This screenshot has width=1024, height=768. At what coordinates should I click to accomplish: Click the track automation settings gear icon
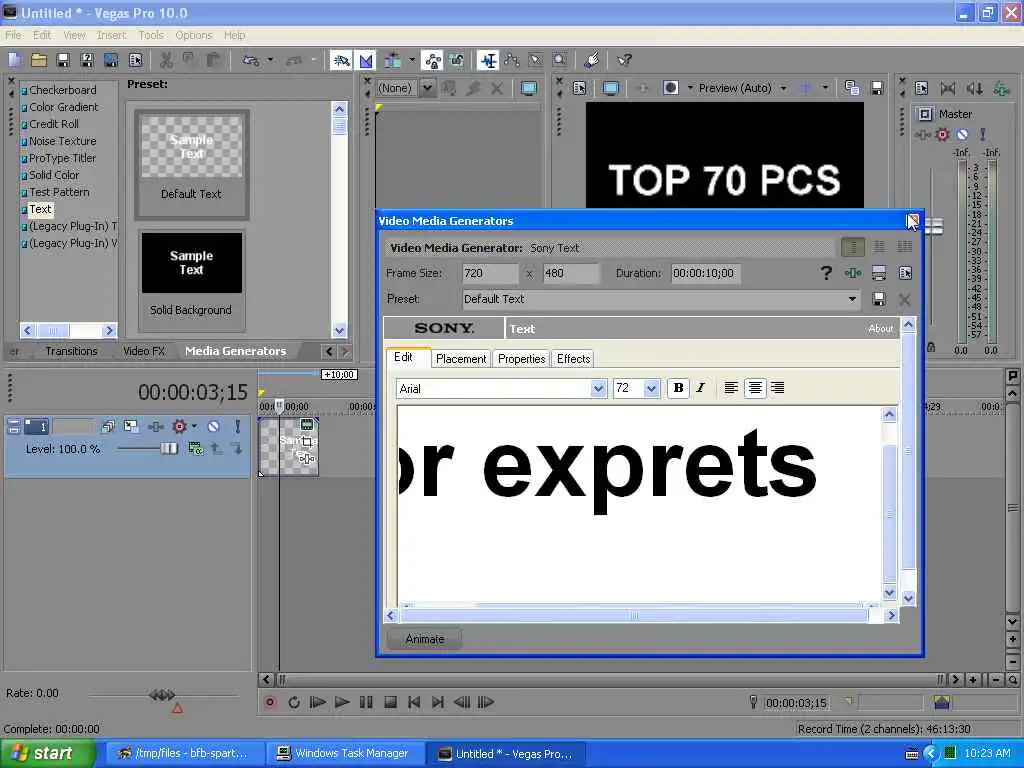(x=180, y=426)
